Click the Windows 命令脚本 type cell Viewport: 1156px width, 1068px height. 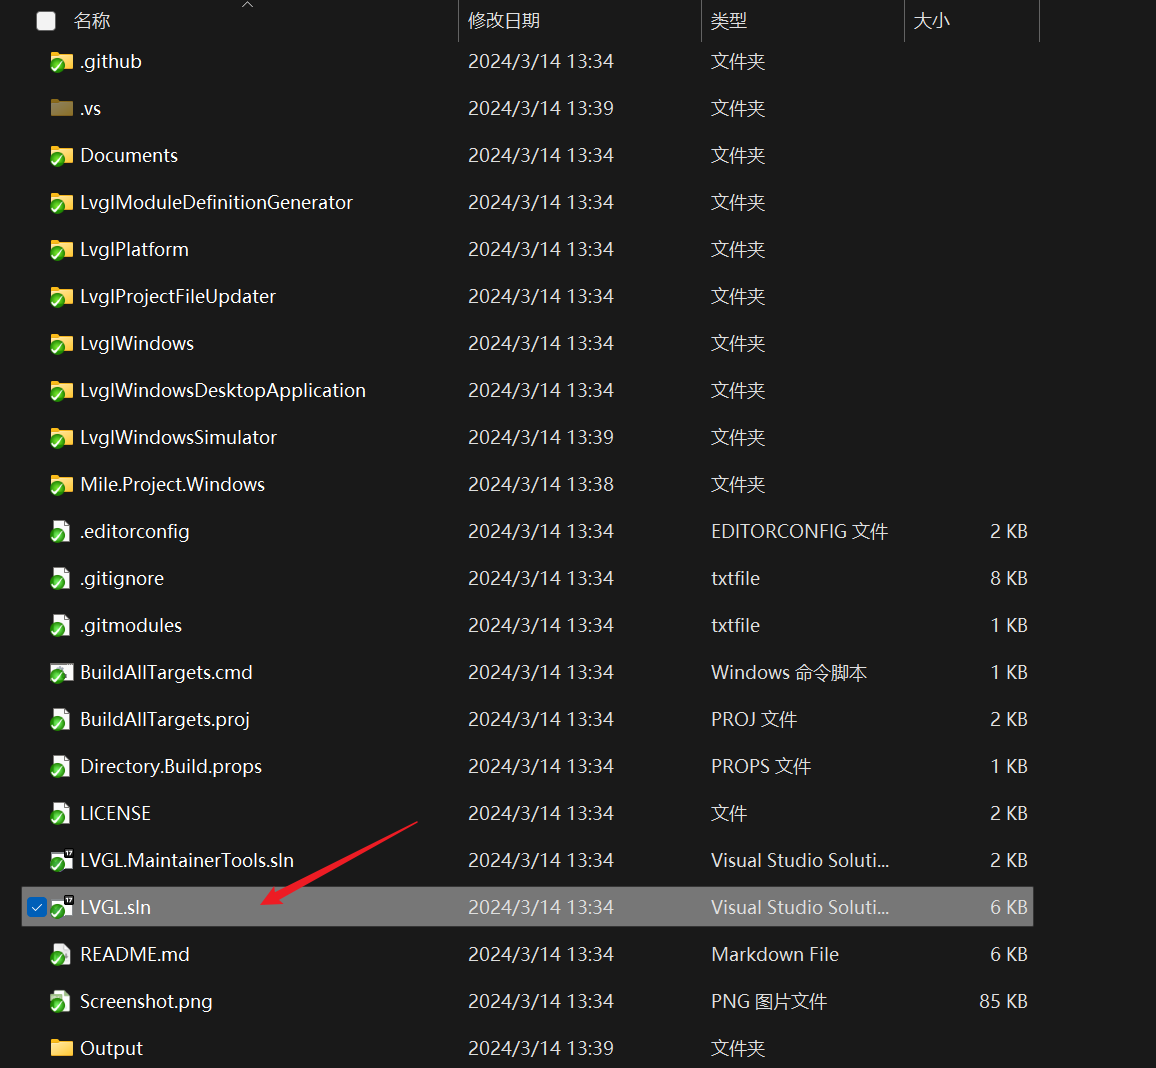(789, 672)
